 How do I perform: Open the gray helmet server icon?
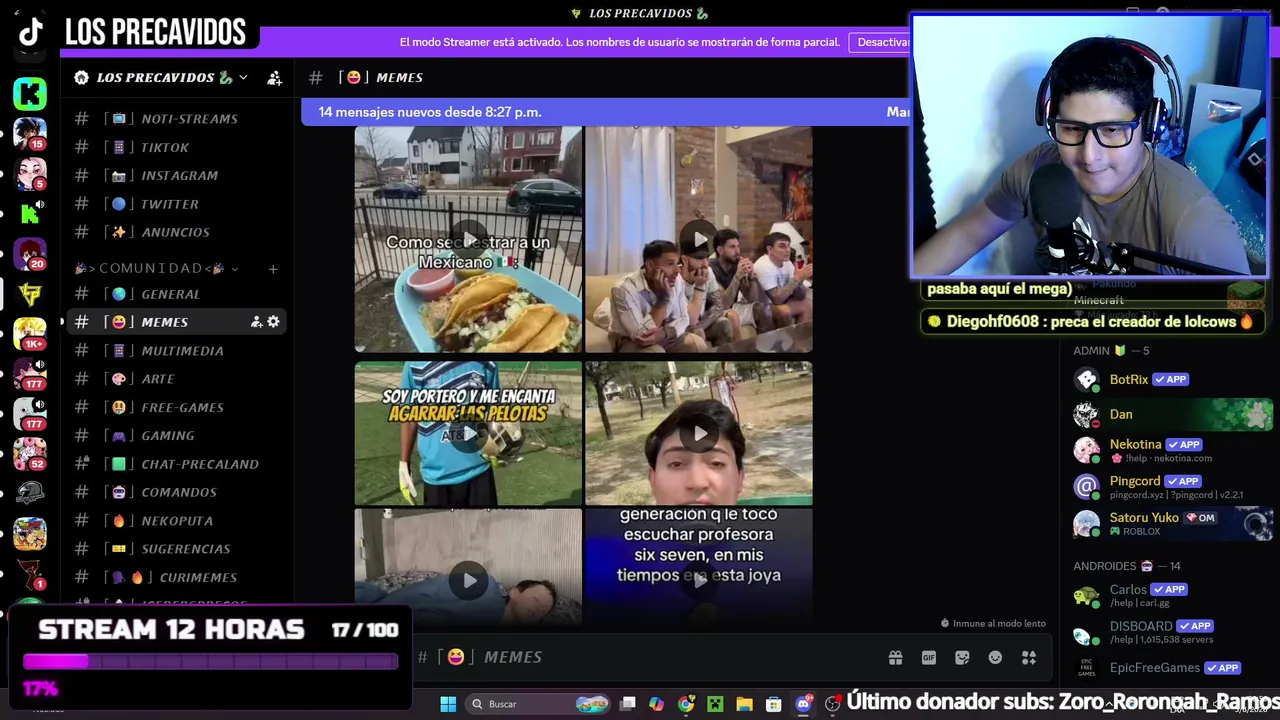pyautogui.click(x=30, y=493)
